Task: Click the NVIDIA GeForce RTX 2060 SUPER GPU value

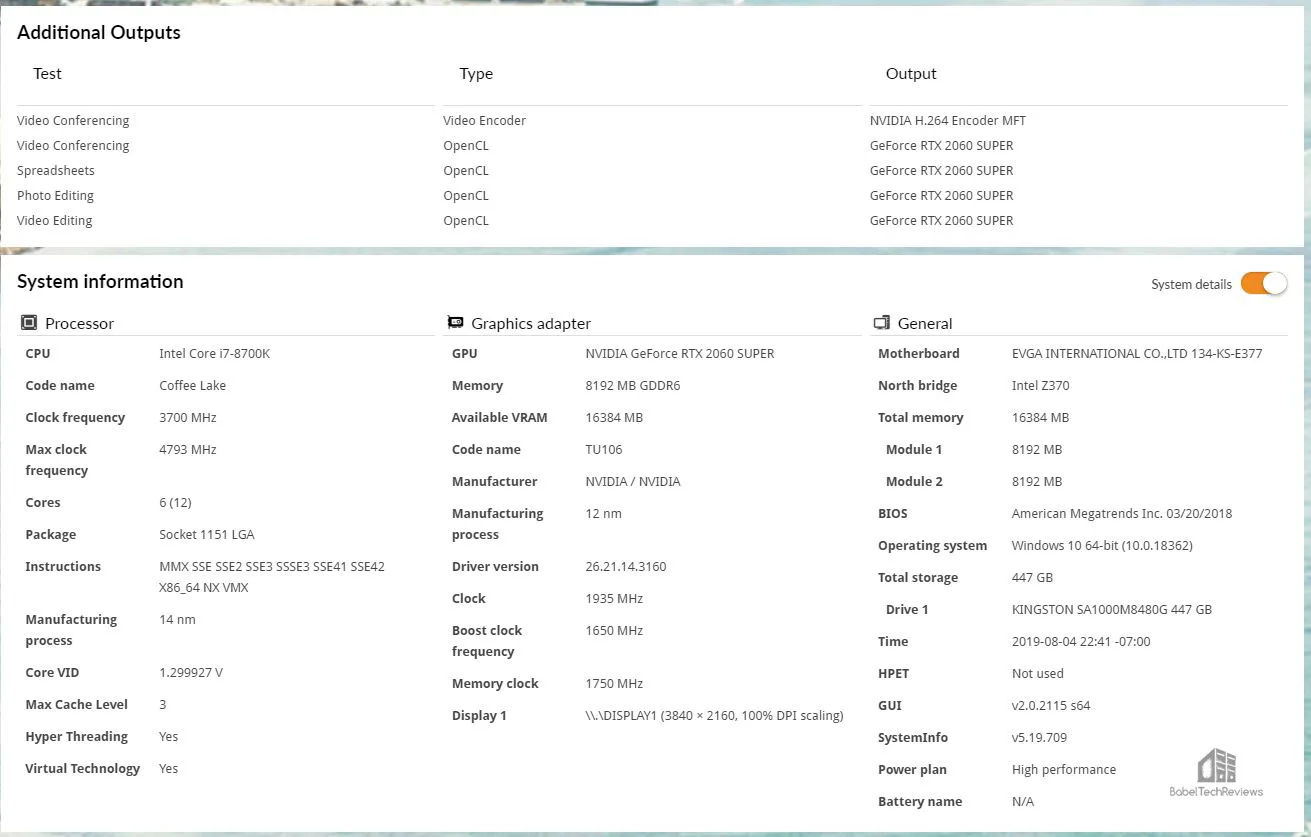Action: (x=680, y=353)
